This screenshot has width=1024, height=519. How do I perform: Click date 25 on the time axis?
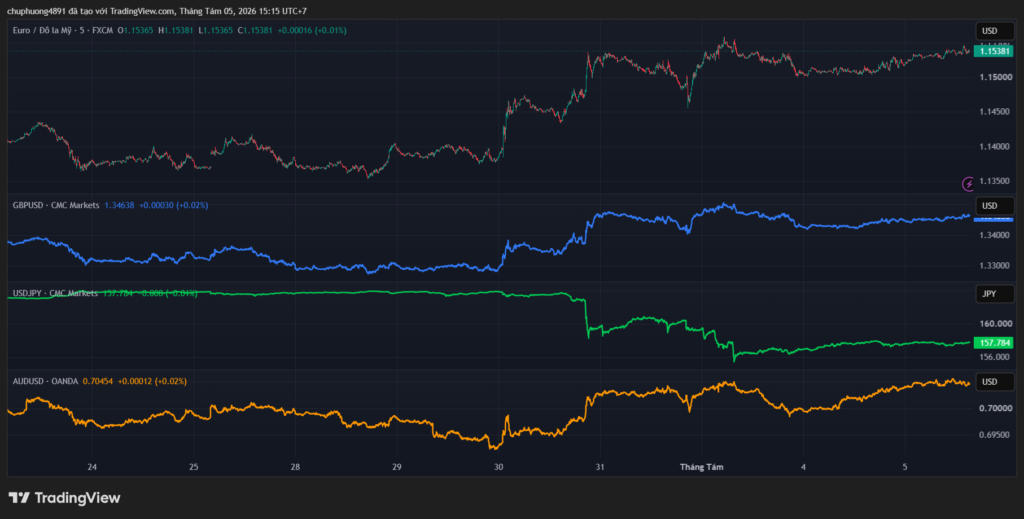click(193, 467)
